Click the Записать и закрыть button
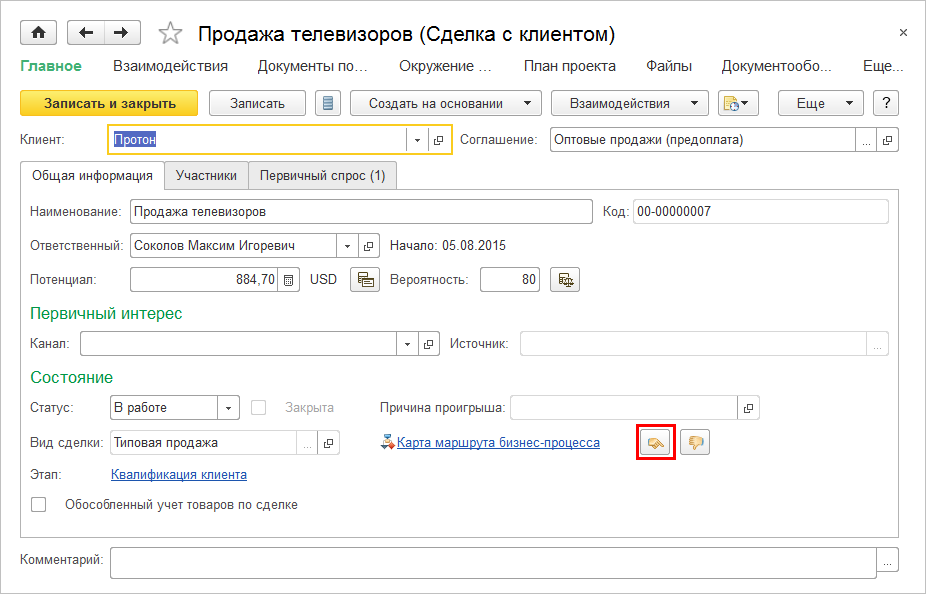 click(109, 103)
